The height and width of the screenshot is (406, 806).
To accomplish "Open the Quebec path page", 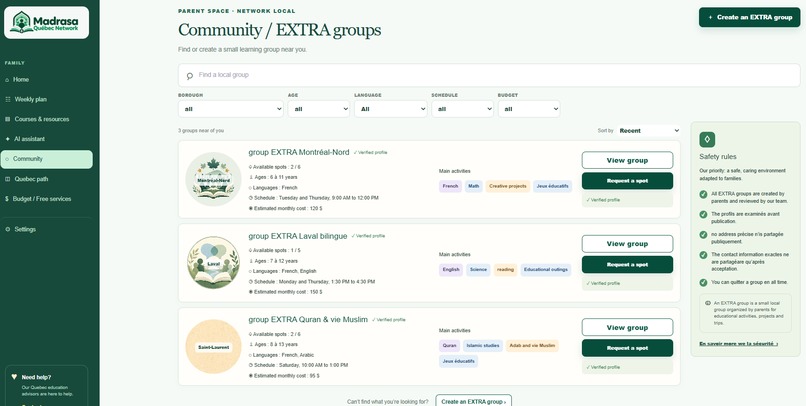I will tap(47, 179).
